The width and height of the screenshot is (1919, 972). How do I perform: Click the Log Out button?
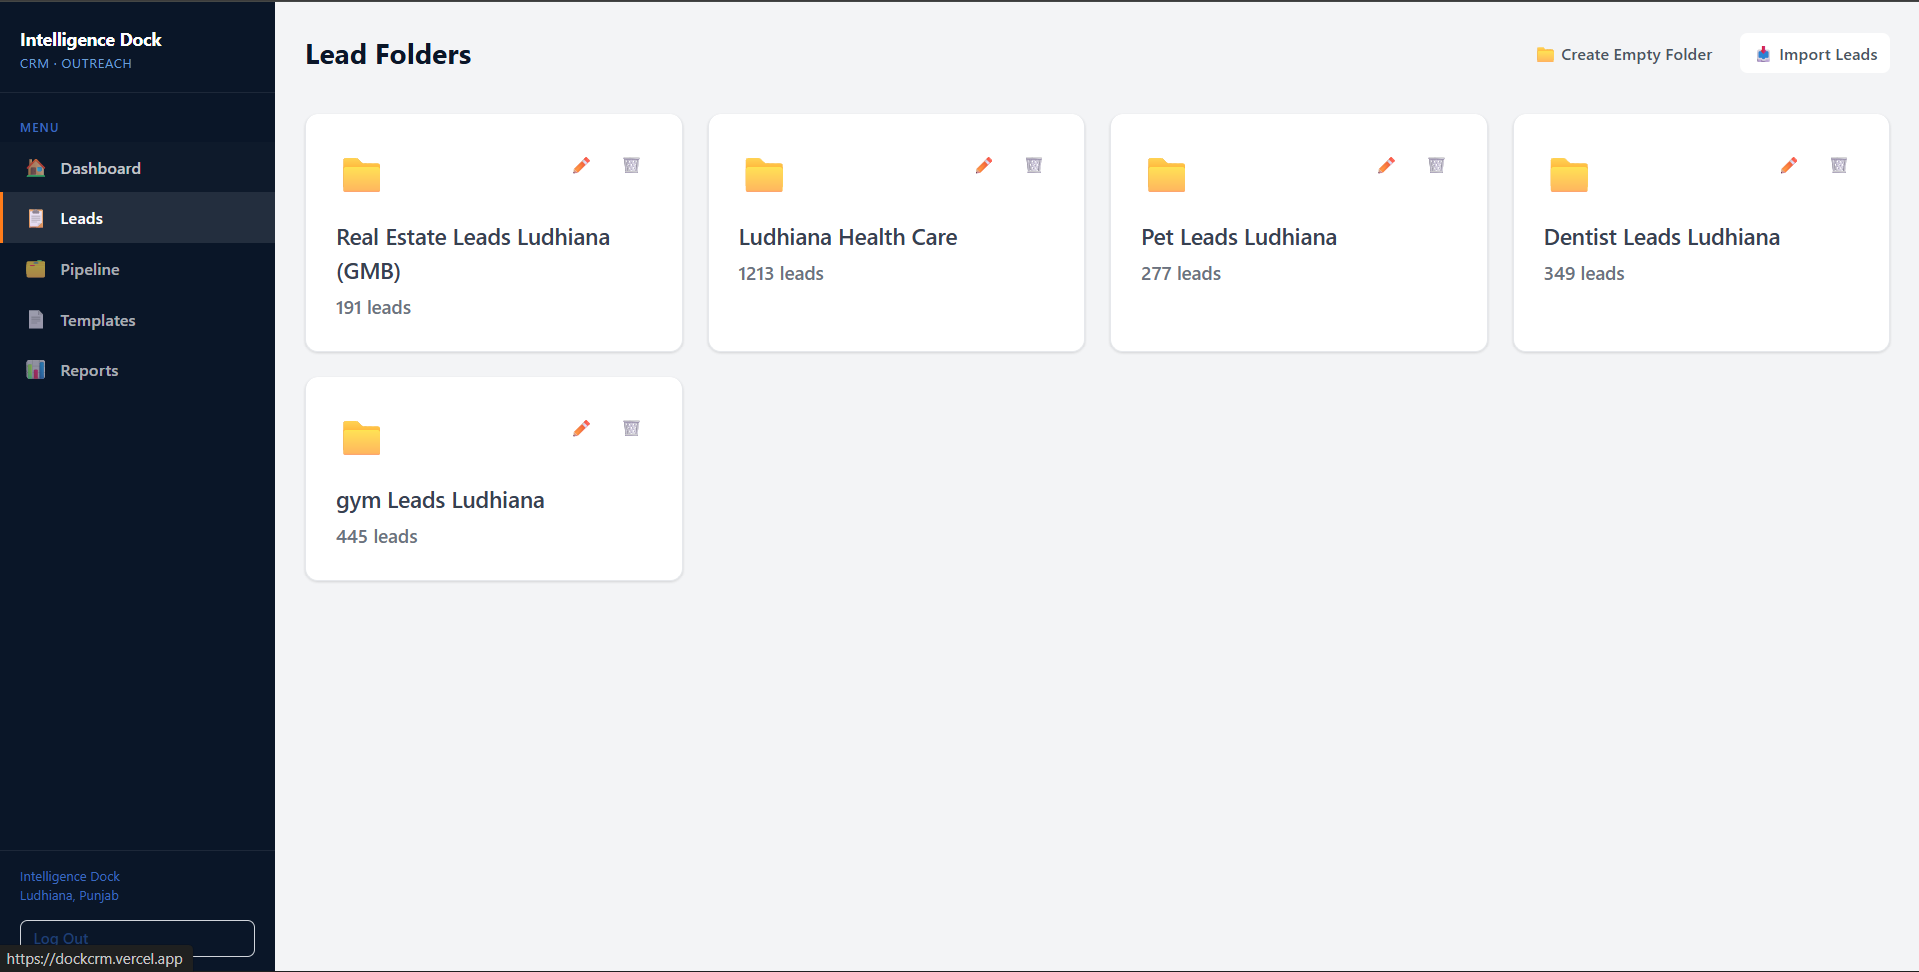[x=137, y=938]
